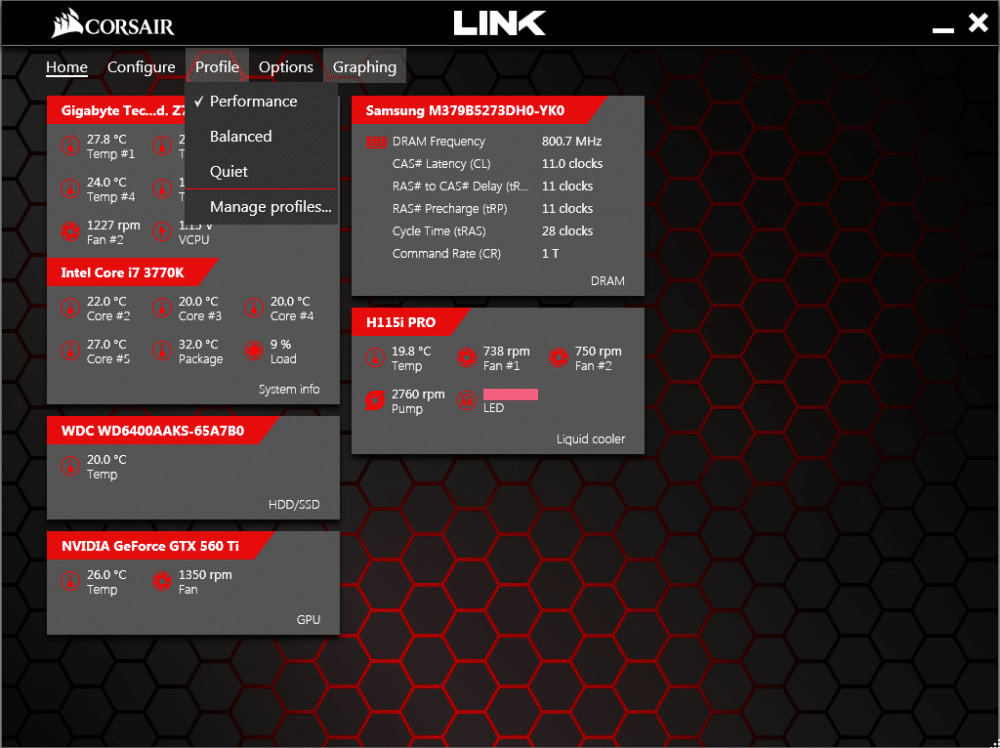This screenshot has width=1000, height=748.
Task: Click the CAS# Latency 11.0 clocks value
Action: 572,164
